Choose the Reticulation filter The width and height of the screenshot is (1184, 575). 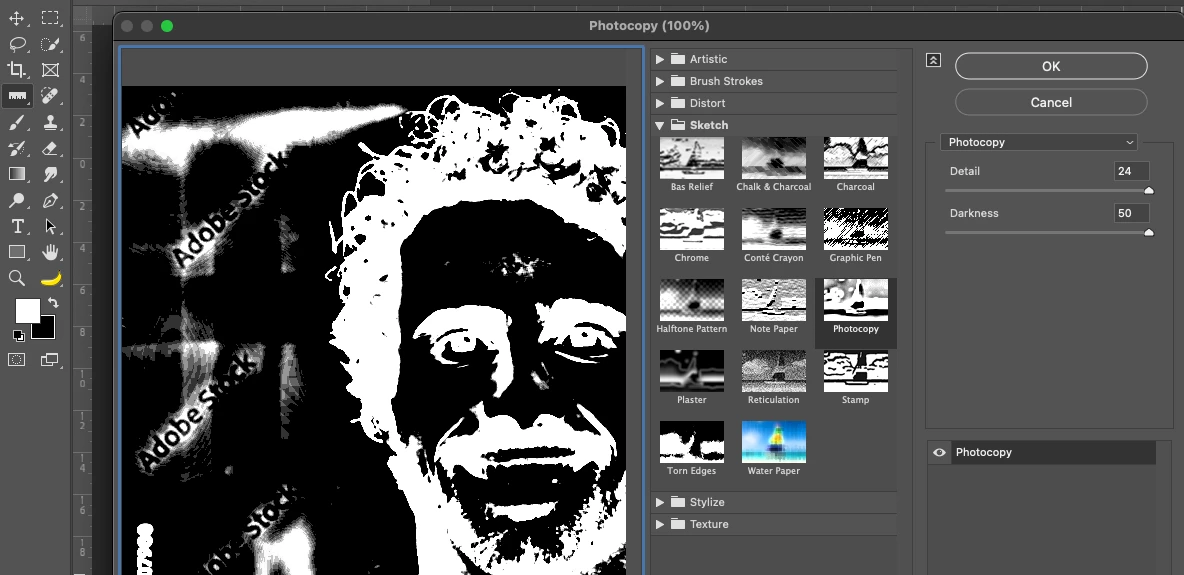pyautogui.click(x=773, y=371)
